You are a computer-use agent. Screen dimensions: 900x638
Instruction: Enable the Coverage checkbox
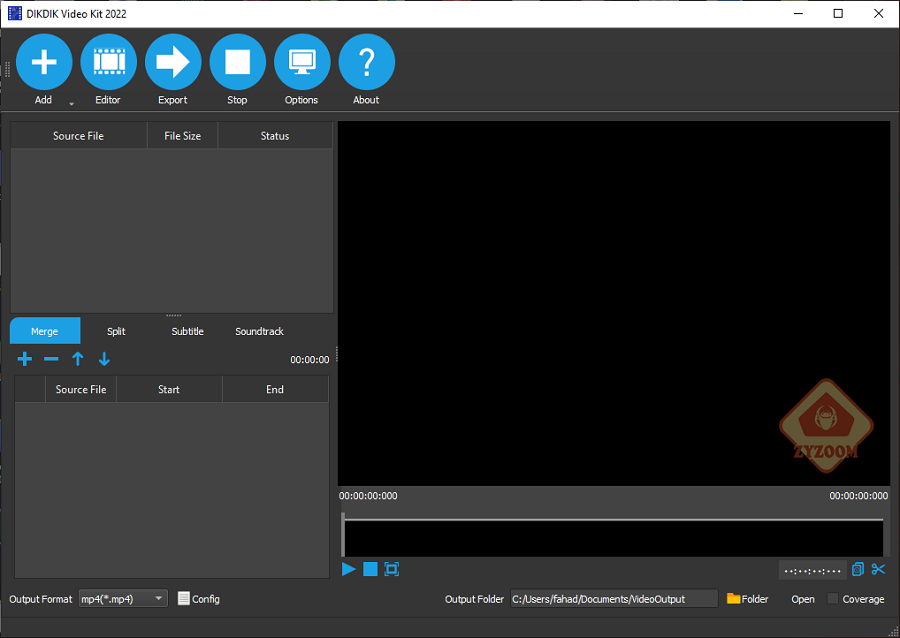832,599
